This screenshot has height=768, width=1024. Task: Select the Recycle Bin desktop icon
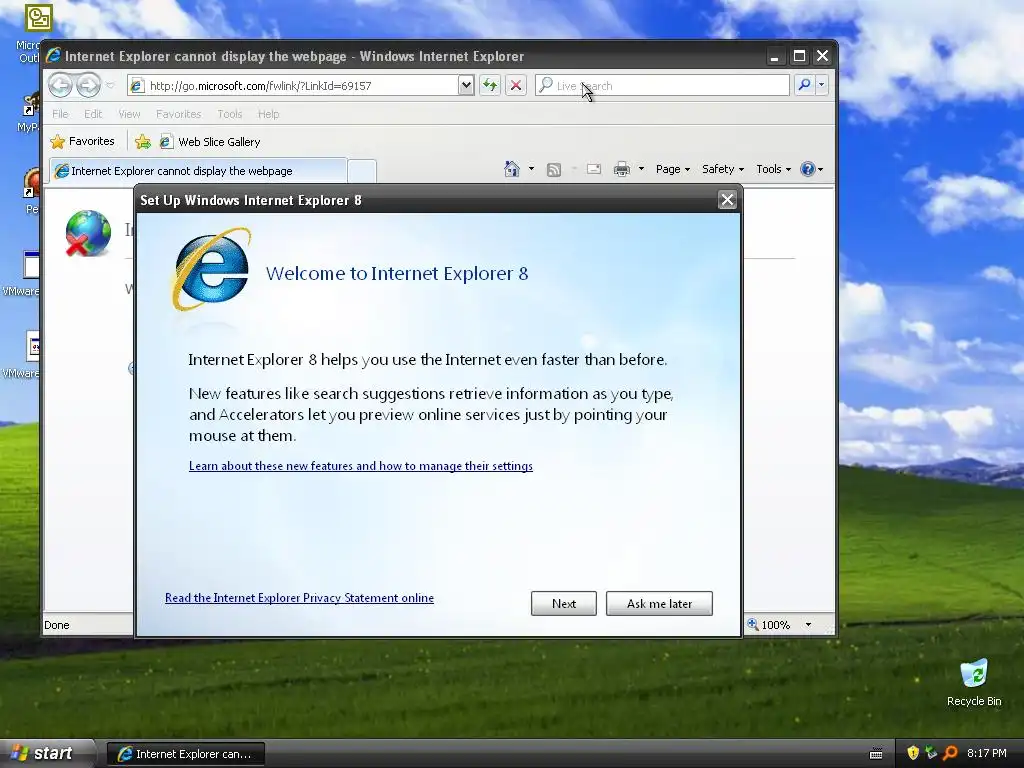[x=974, y=683]
